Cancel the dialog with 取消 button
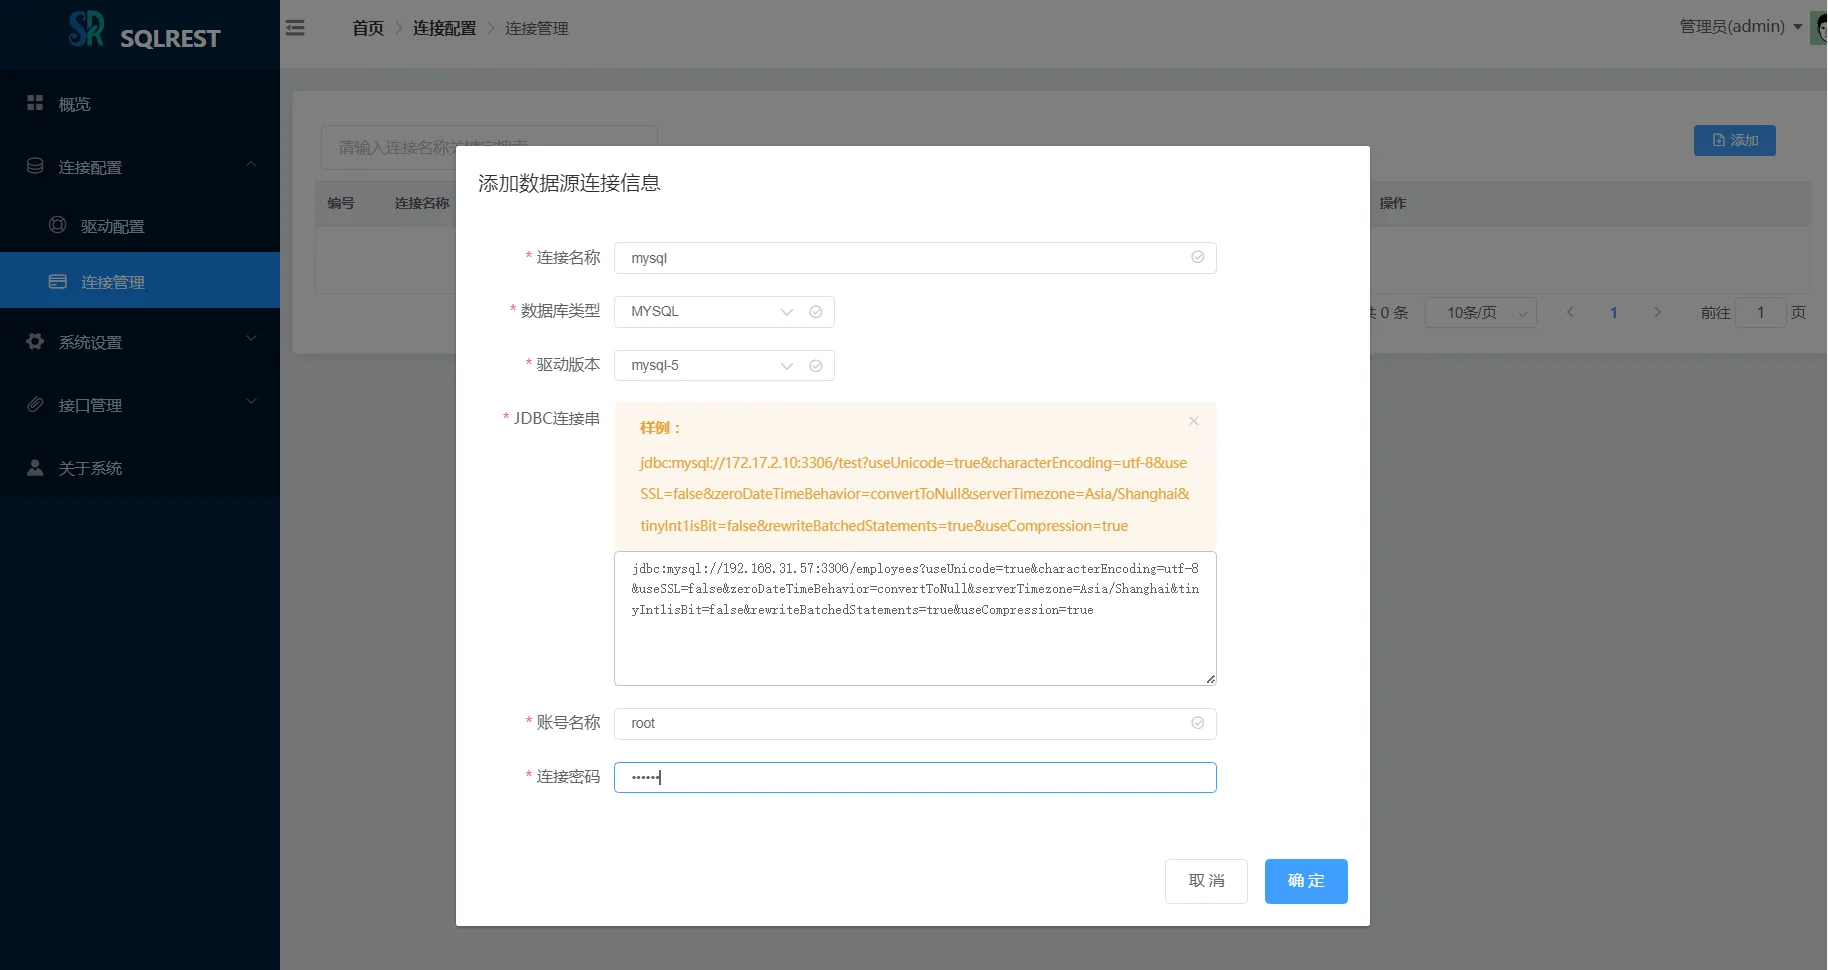Viewport: 1828px width, 970px height. (x=1206, y=881)
